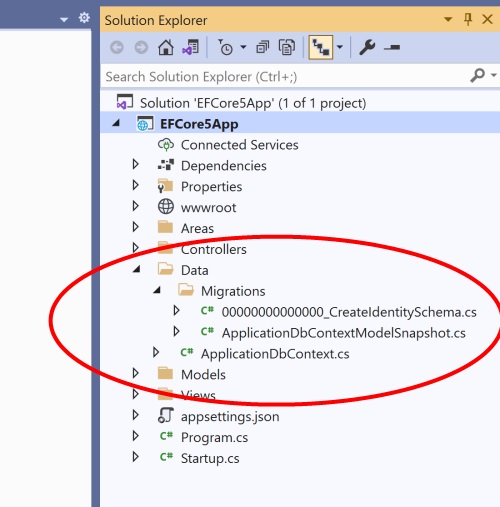Open Connected Services
This screenshot has height=507, width=500.
pos(239,145)
